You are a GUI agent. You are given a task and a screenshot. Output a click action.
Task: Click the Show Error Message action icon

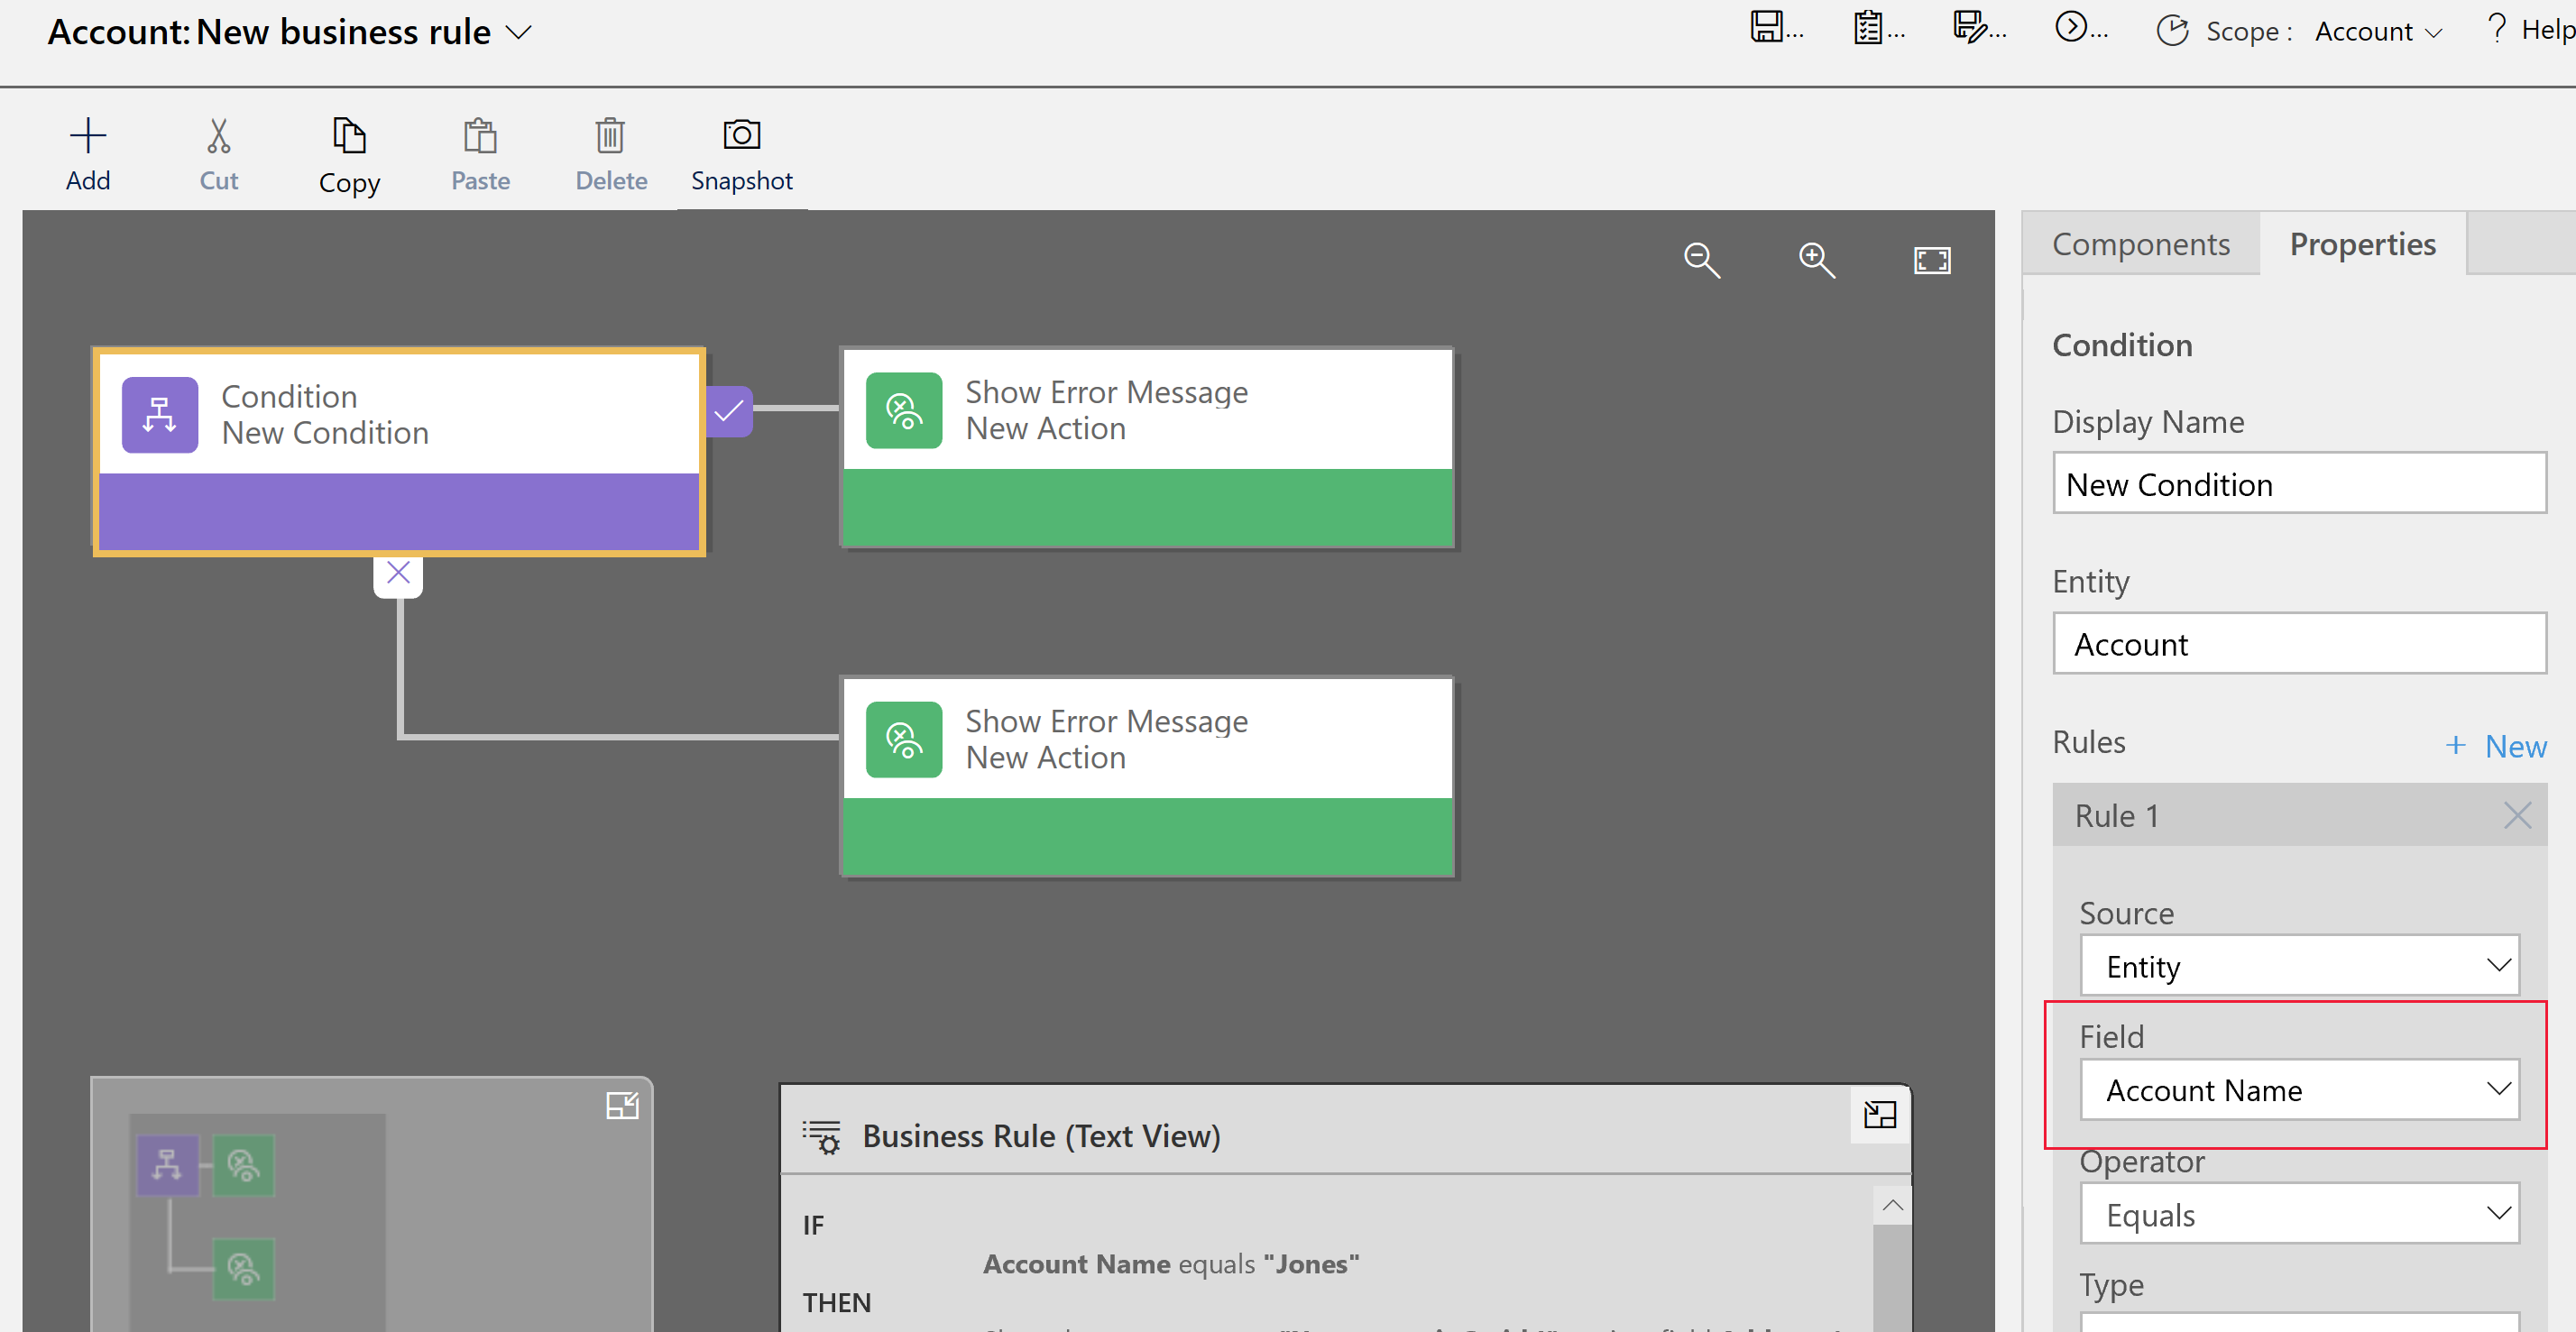pyautogui.click(x=900, y=409)
